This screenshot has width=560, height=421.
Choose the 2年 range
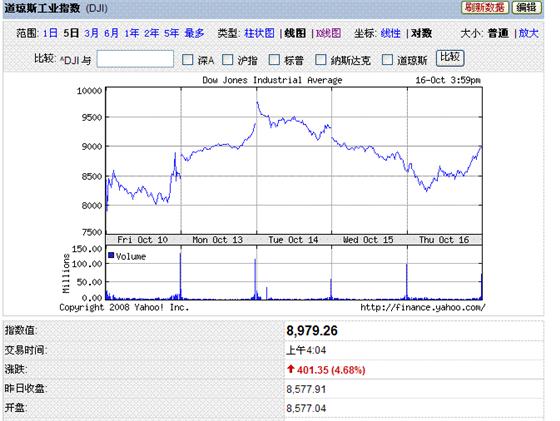151,33
